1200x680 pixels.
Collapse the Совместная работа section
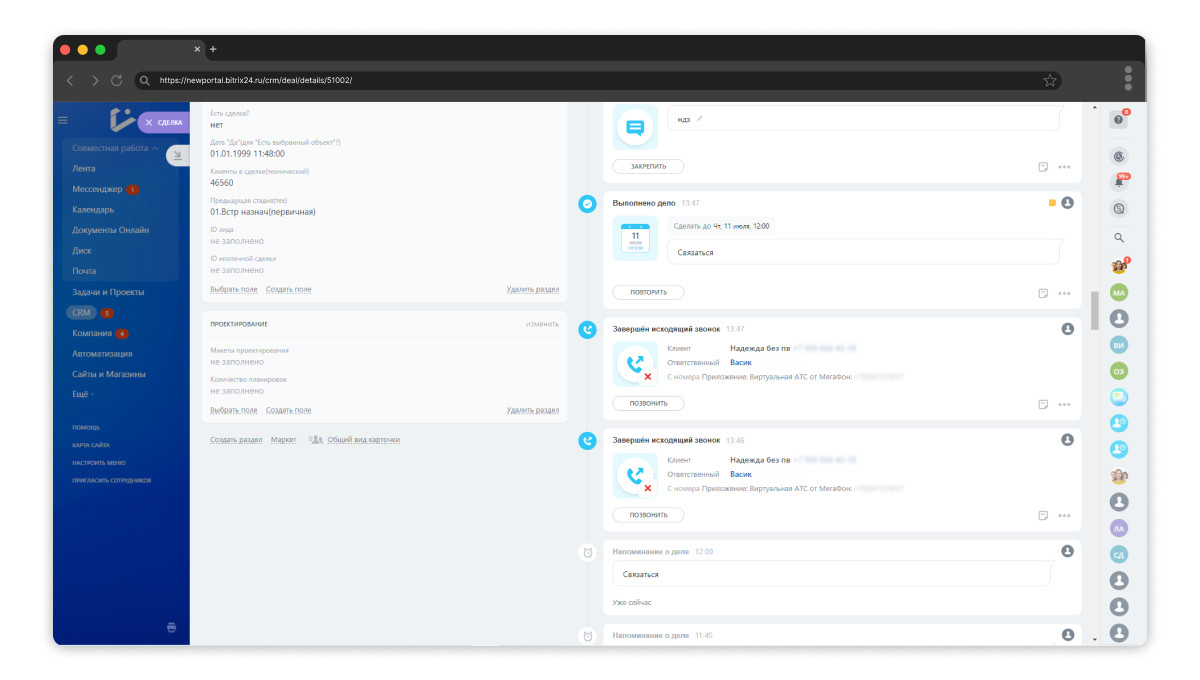pyautogui.click(x=115, y=148)
